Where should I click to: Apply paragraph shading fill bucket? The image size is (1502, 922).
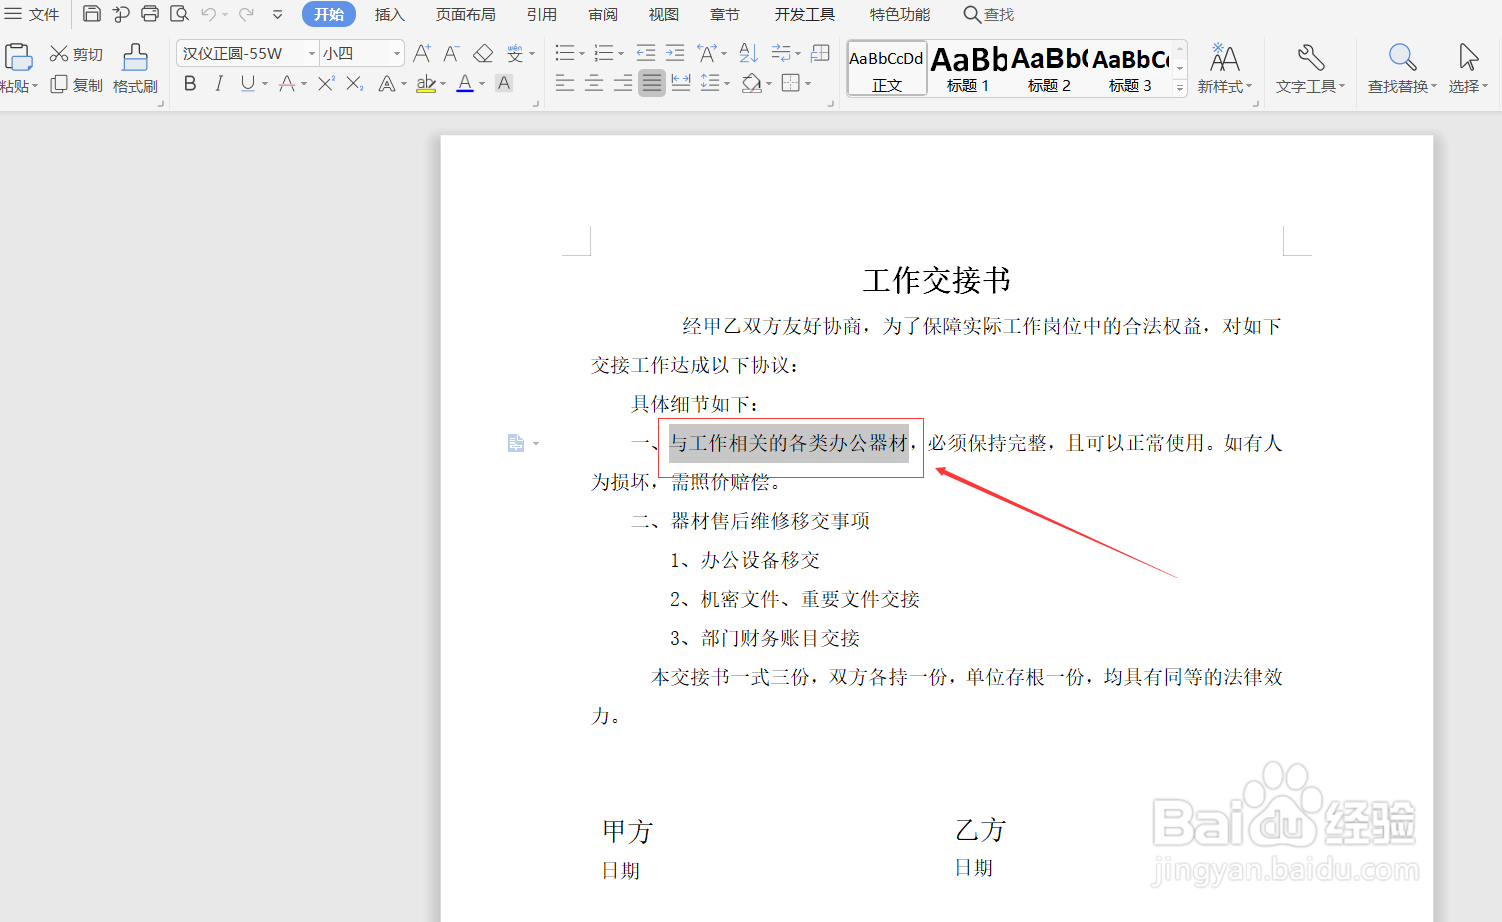point(752,83)
